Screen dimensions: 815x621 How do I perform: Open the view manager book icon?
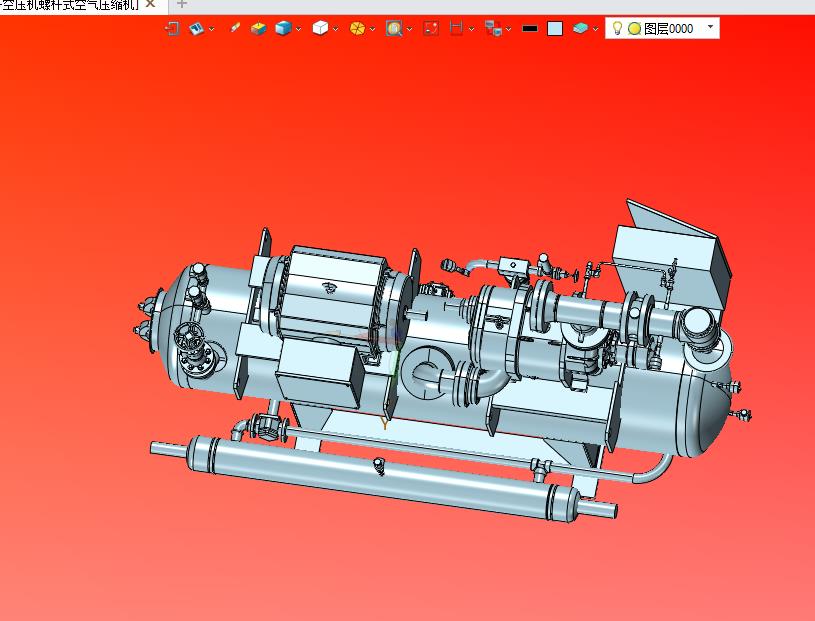coord(197,28)
